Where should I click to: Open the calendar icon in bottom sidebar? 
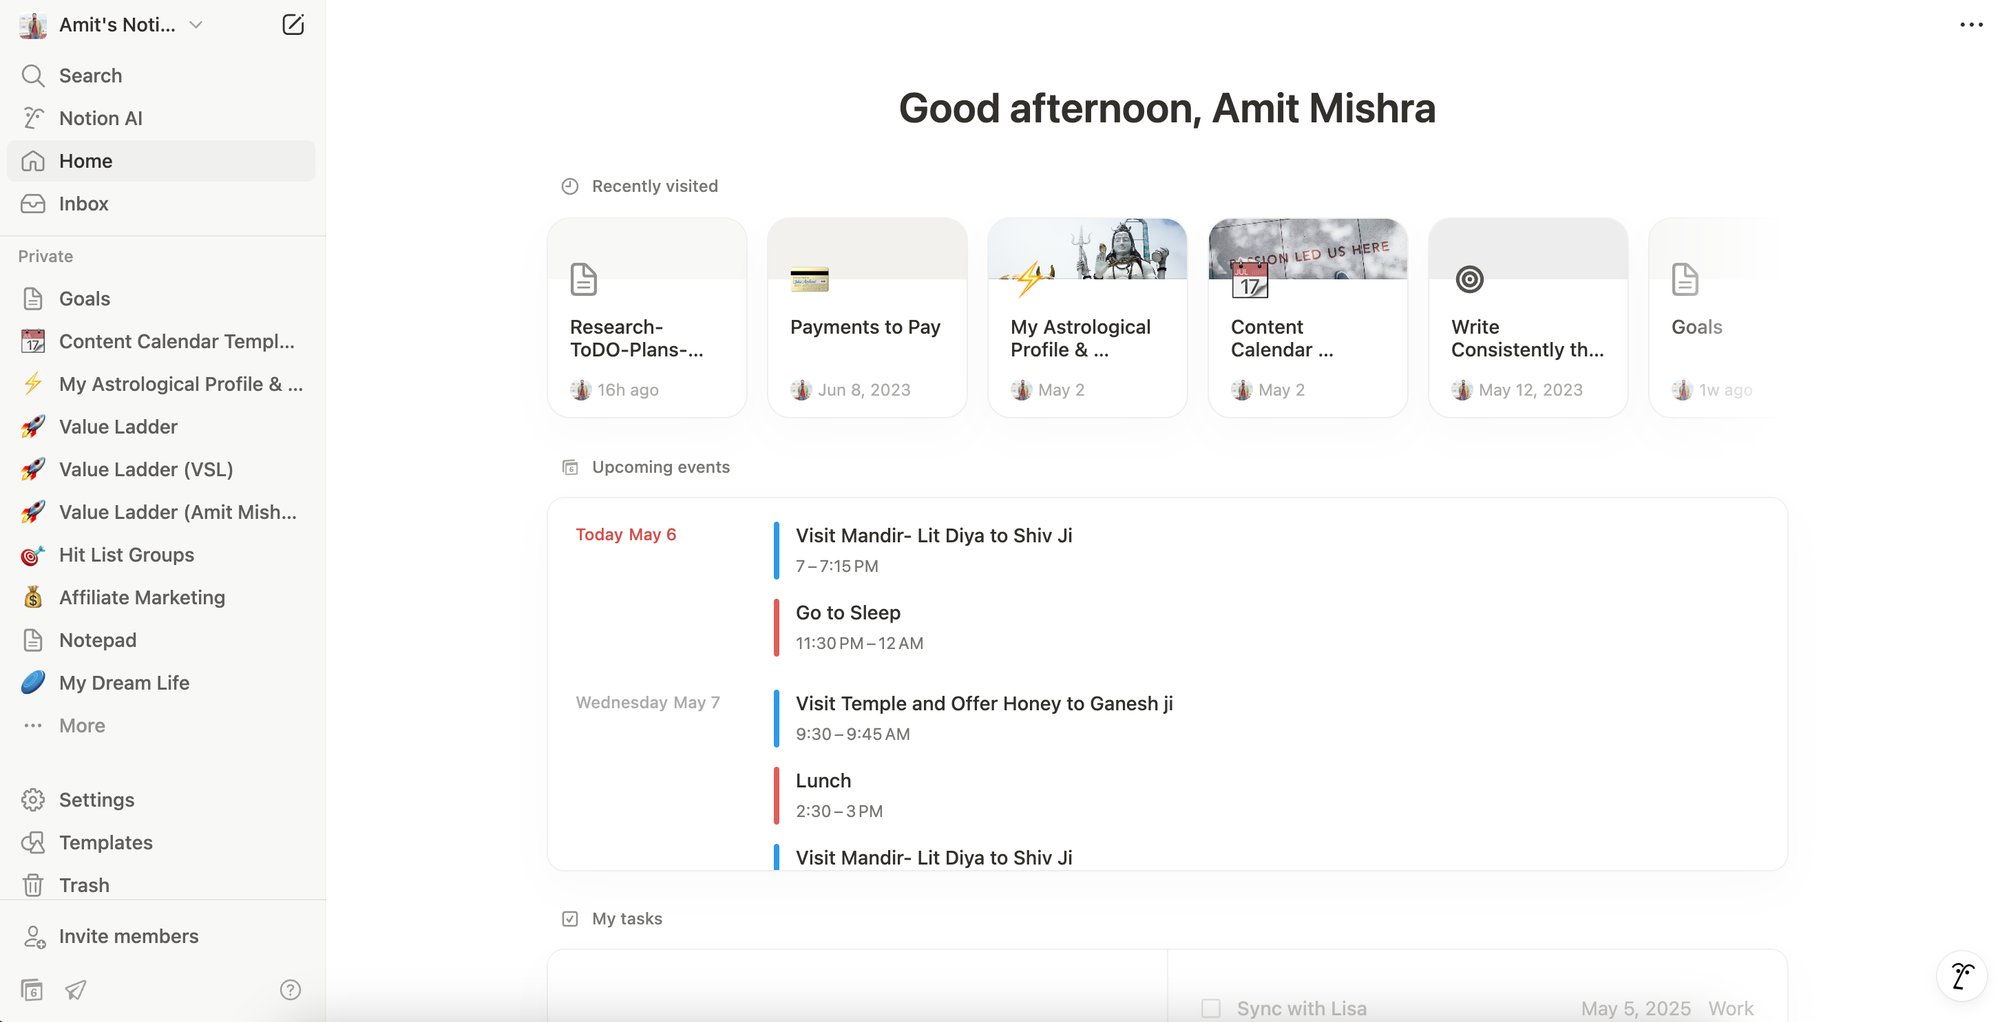click(x=32, y=990)
